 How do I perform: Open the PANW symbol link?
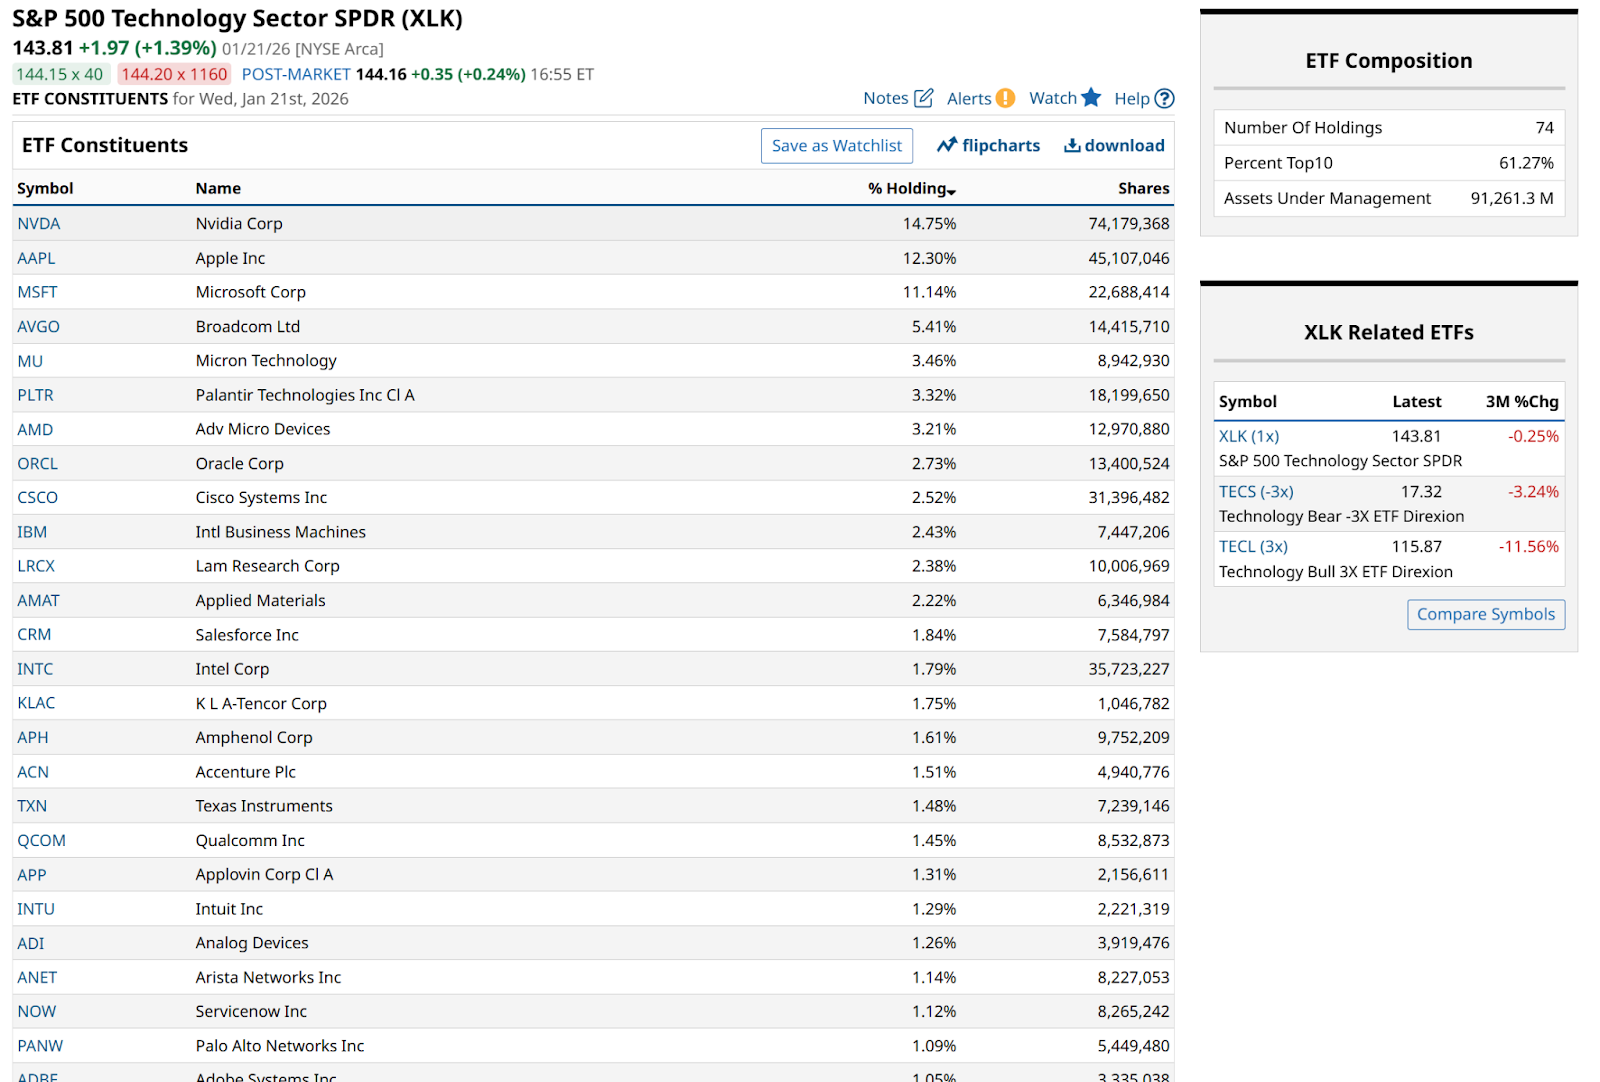coord(40,1046)
